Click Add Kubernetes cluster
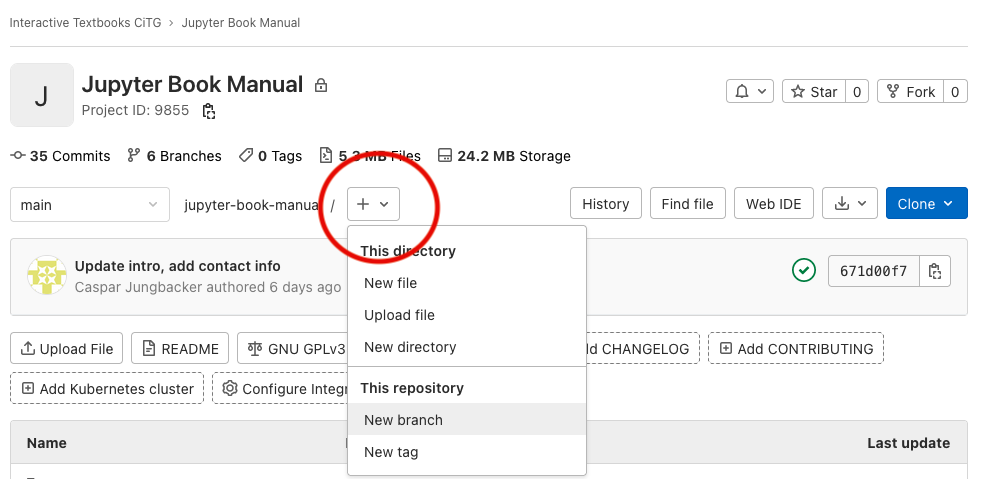 [x=107, y=389]
